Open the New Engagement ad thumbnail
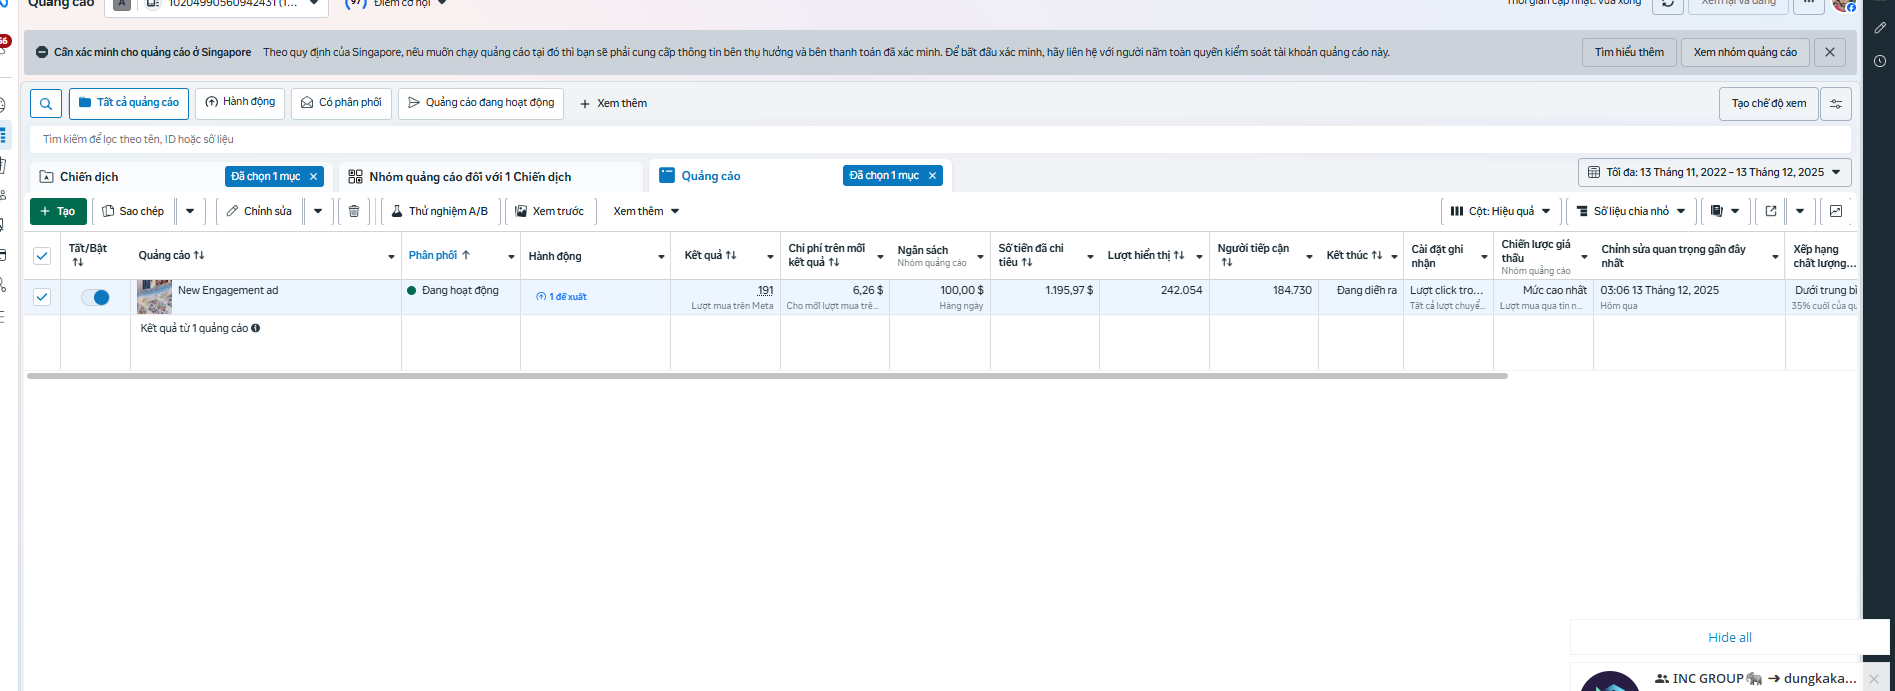Image resolution: width=1895 pixels, height=691 pixels. pos(154,297)
